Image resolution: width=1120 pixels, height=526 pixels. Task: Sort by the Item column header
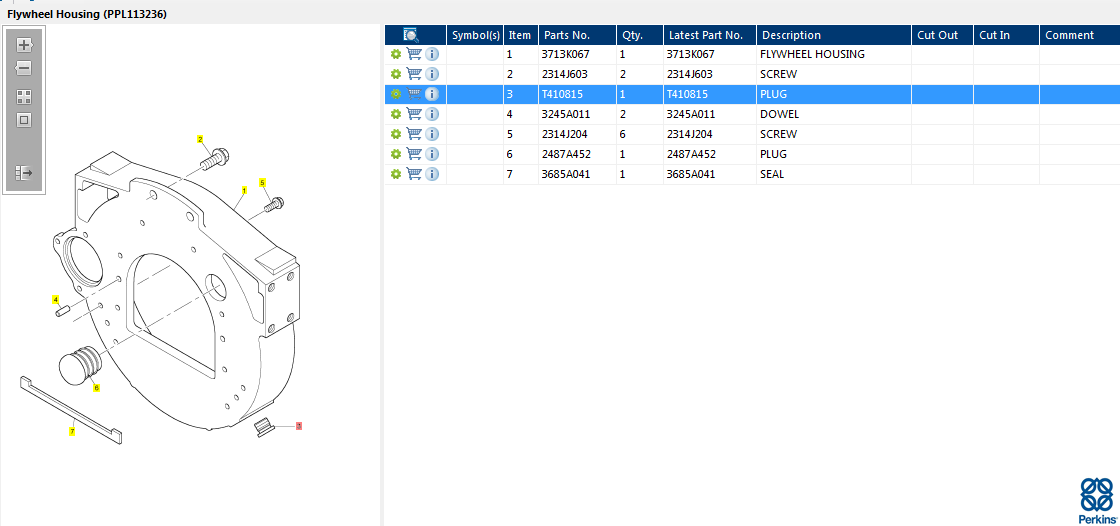[521, 35]
